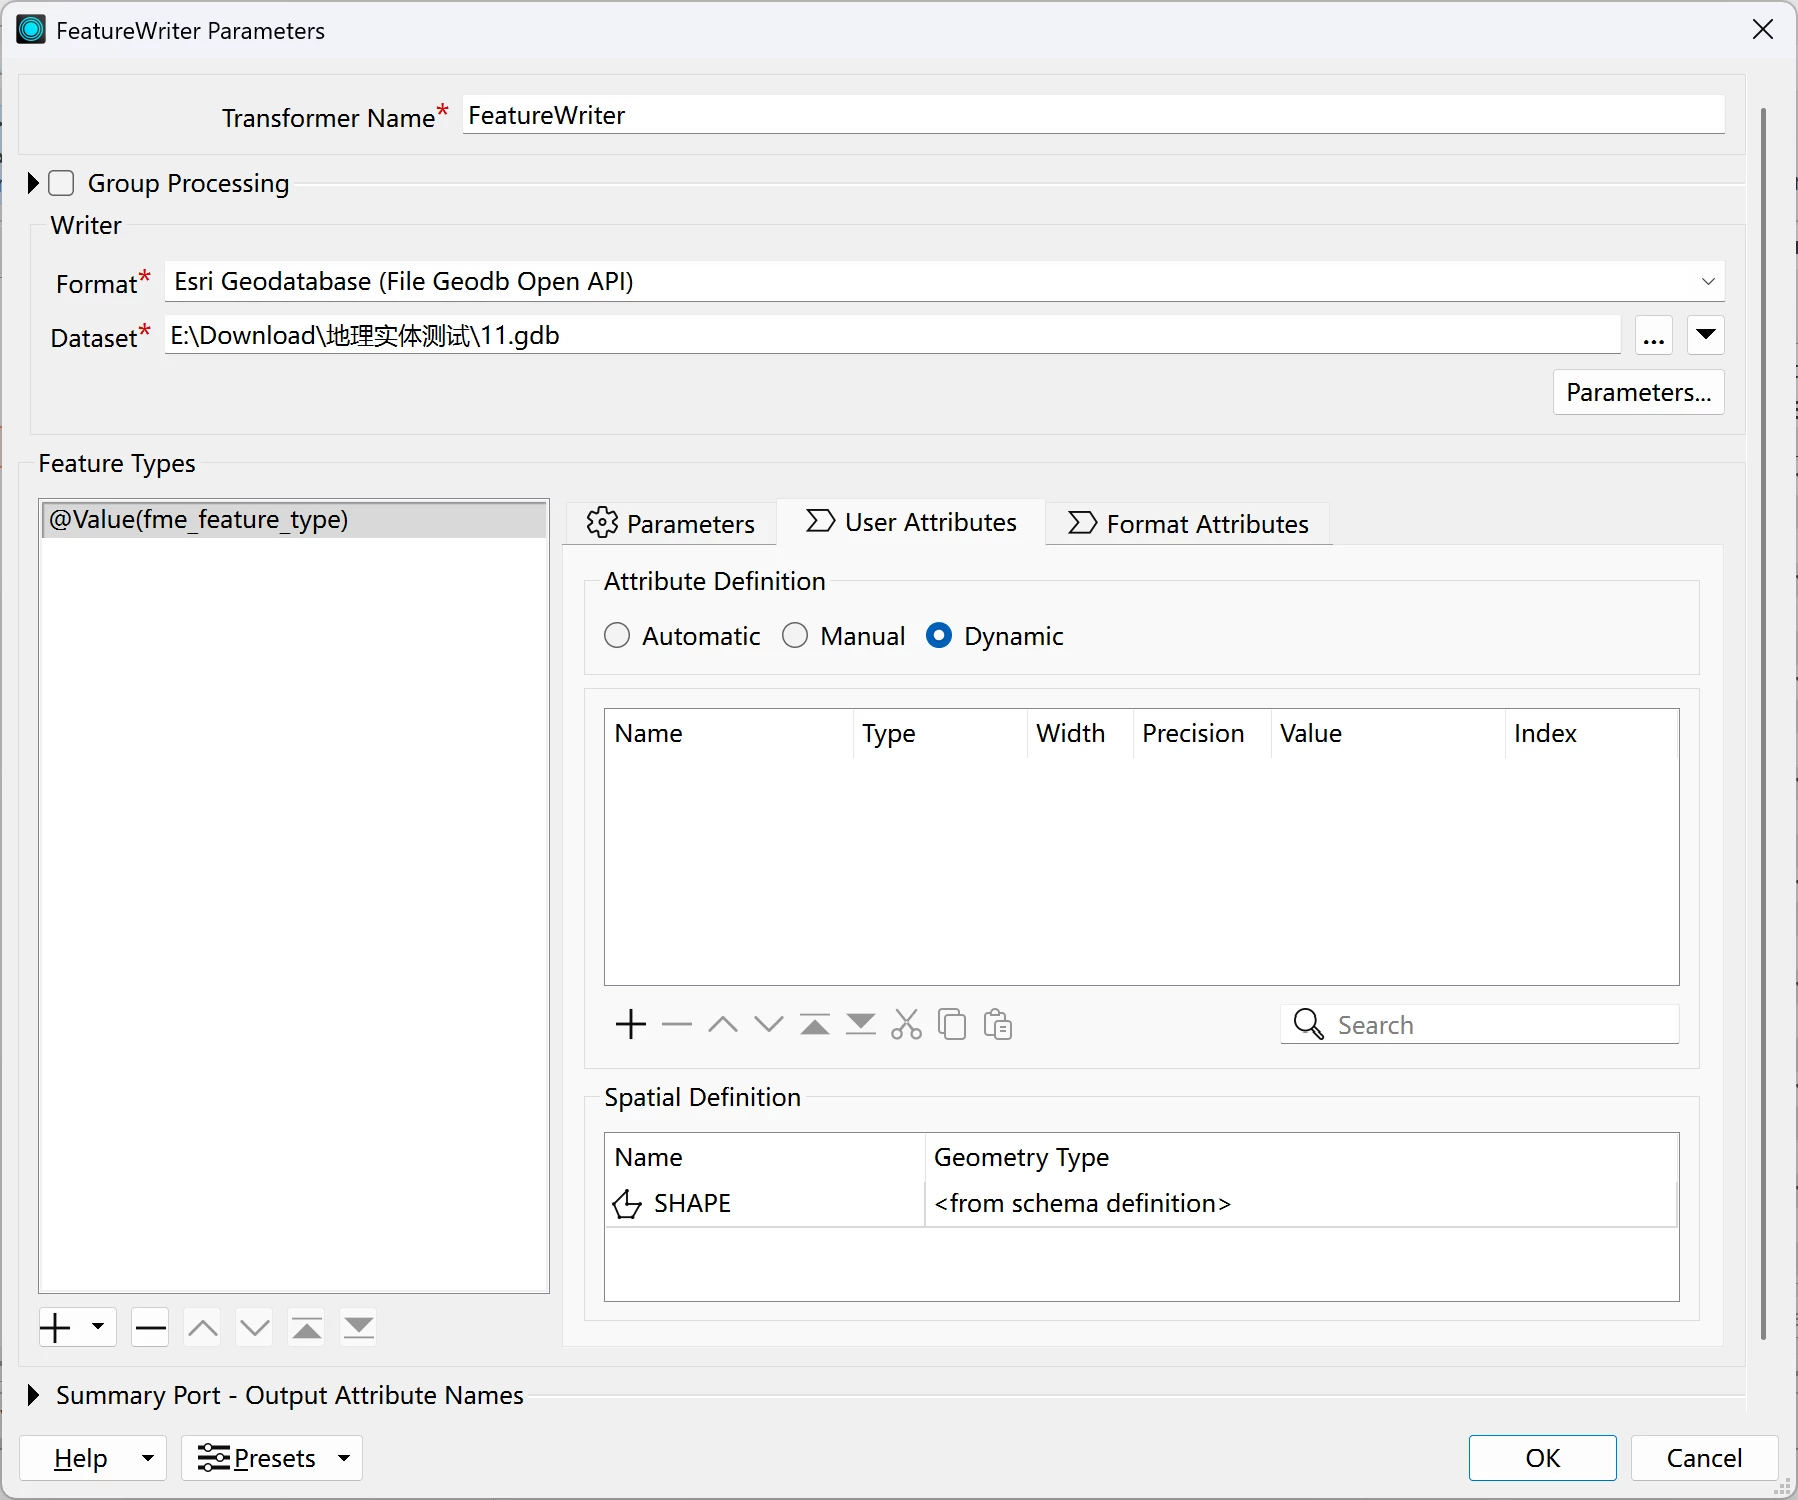Click the Precision column header
The image size is (1798, 1500).
1202,734
